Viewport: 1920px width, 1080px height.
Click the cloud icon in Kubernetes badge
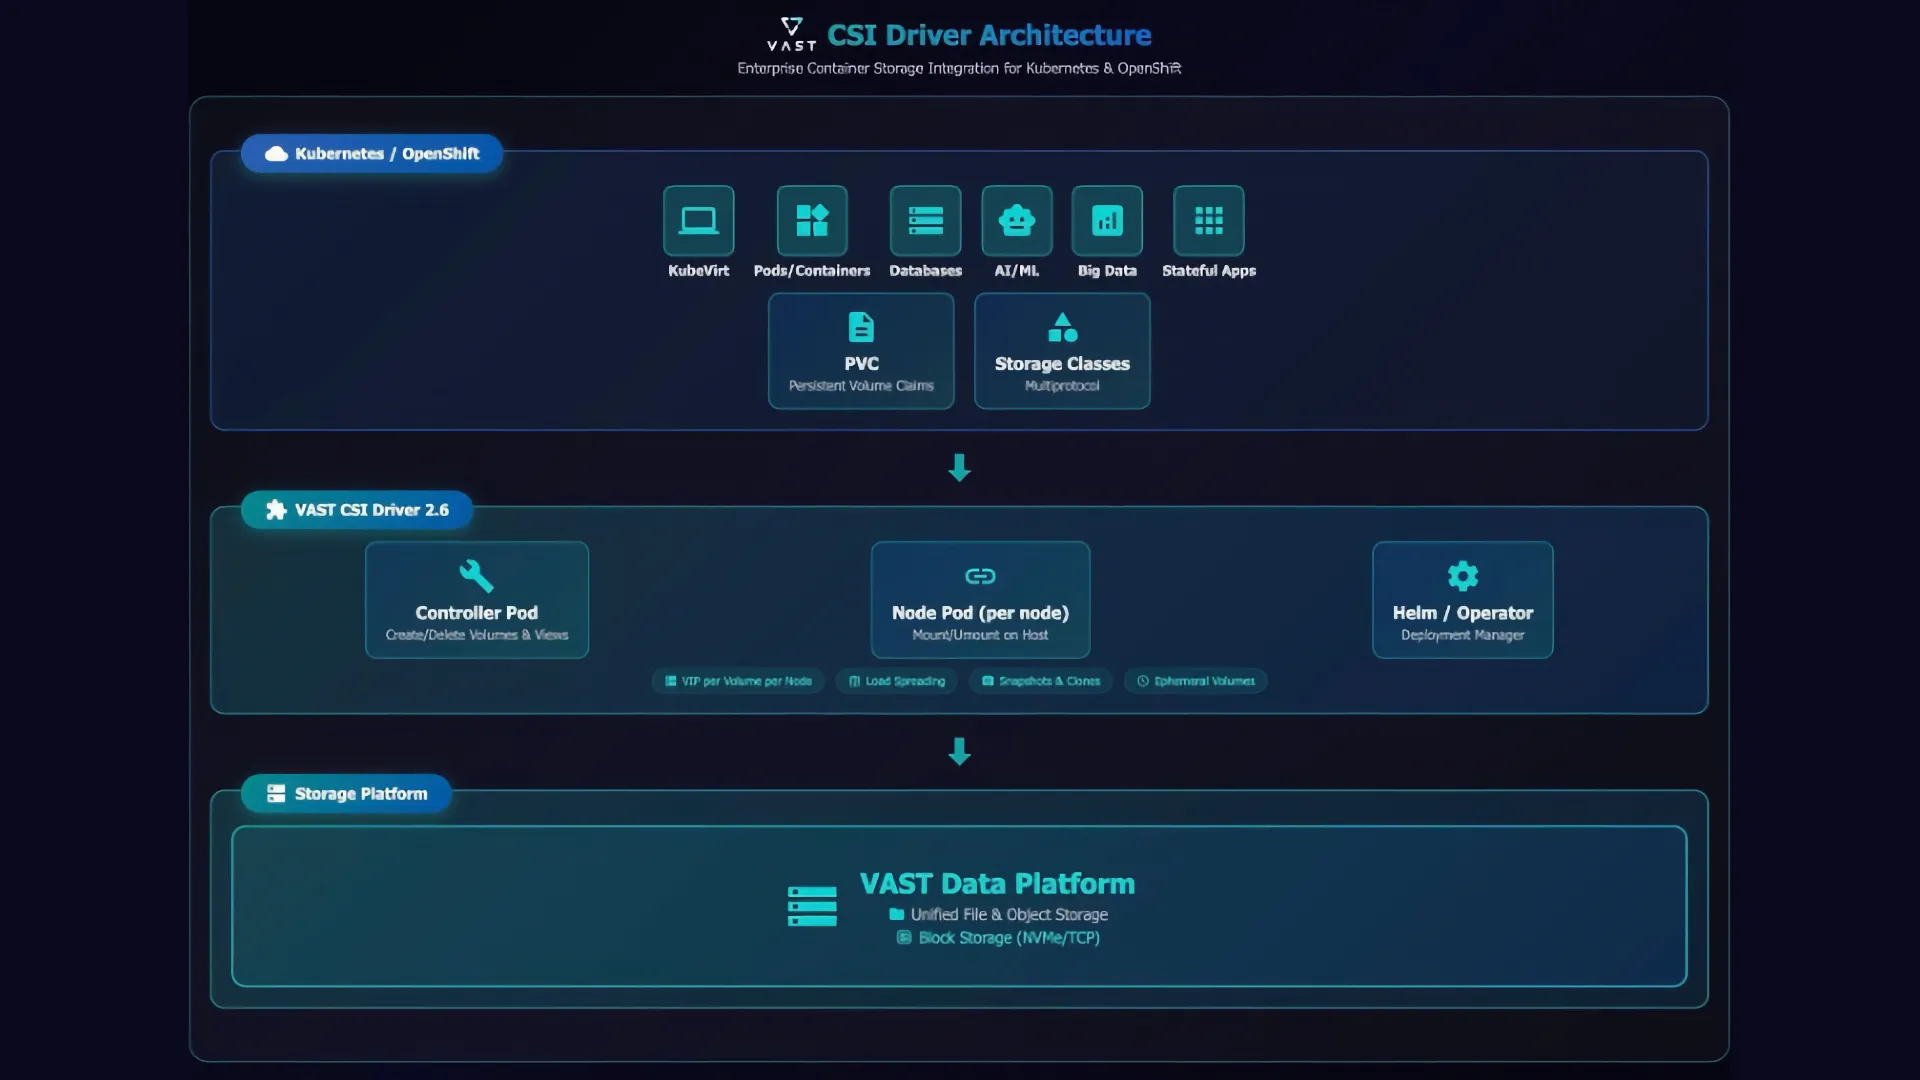tap(276, 154)
